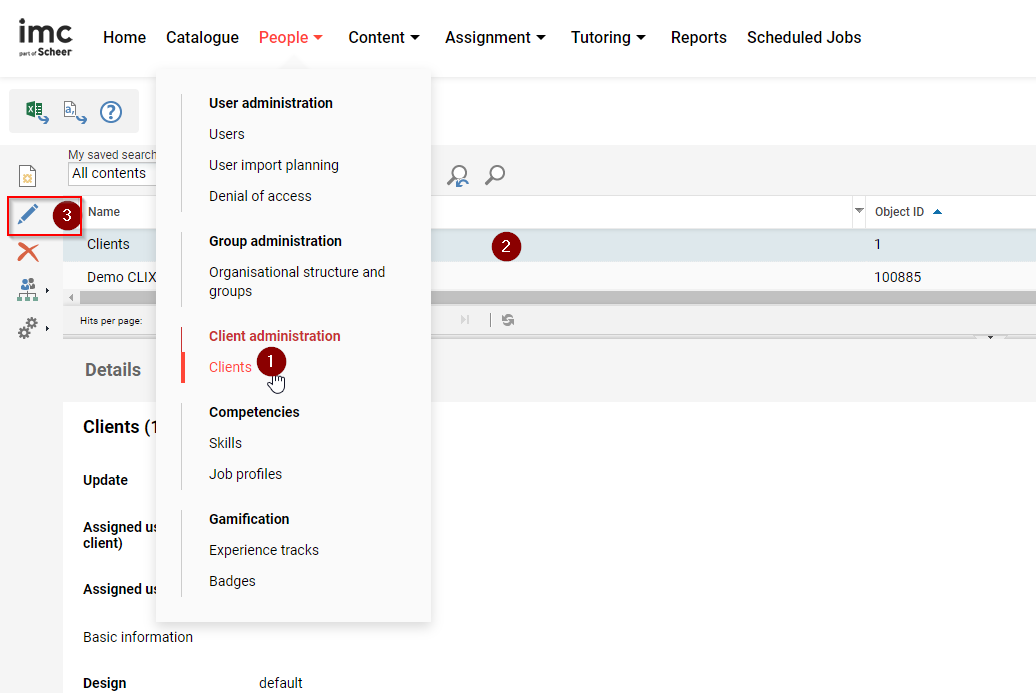Click the refresh icon in pagination bar

508,320
